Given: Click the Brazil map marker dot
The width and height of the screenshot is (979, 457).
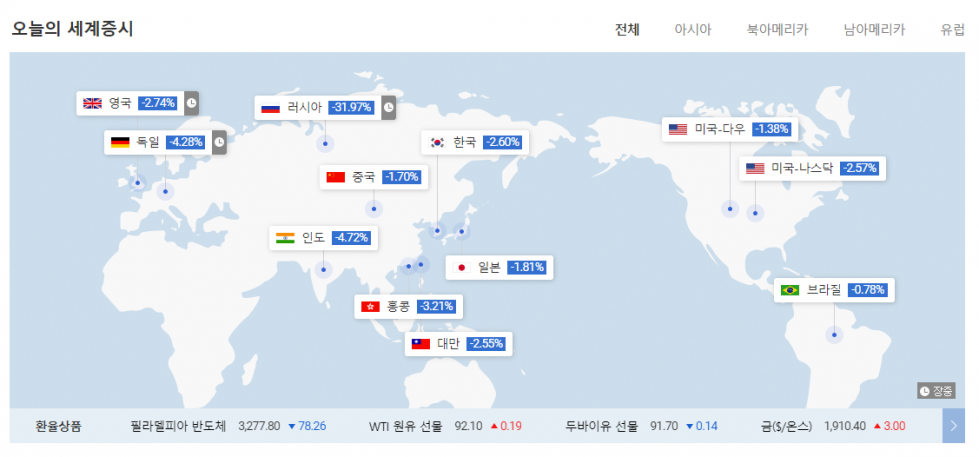Looking at the screenshot, I should [834, 335].
